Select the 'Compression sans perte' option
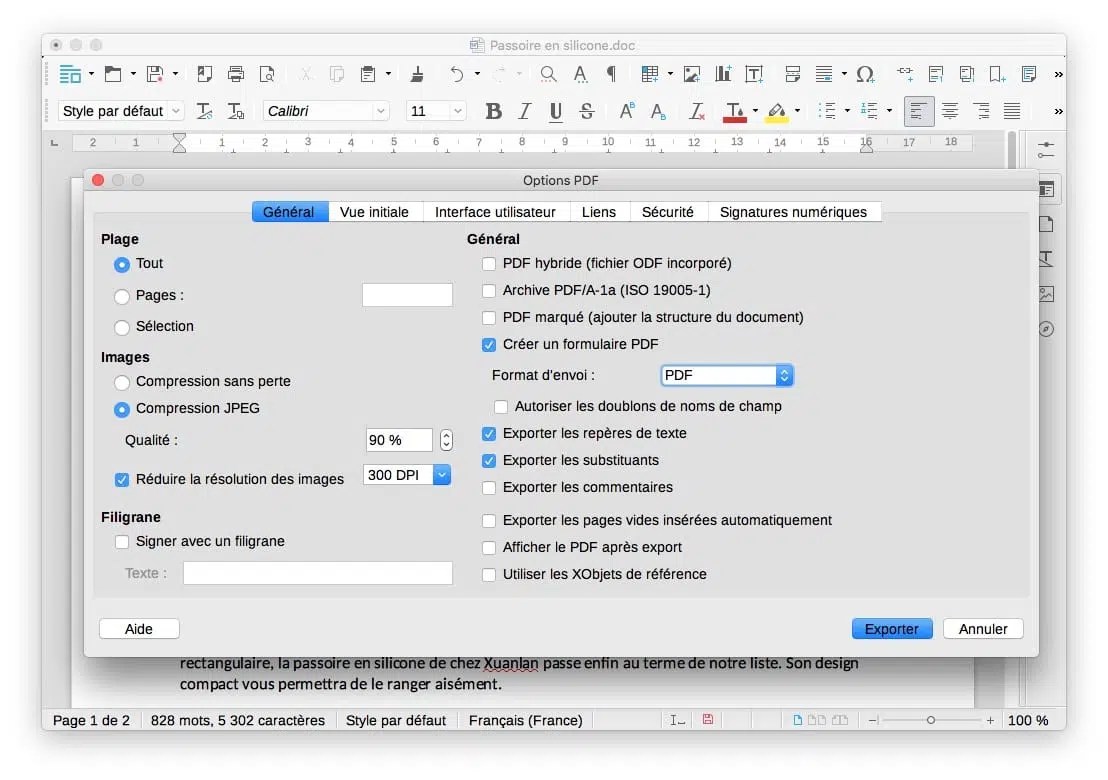Screen dimensions: 1108x780 coord(121,381)
